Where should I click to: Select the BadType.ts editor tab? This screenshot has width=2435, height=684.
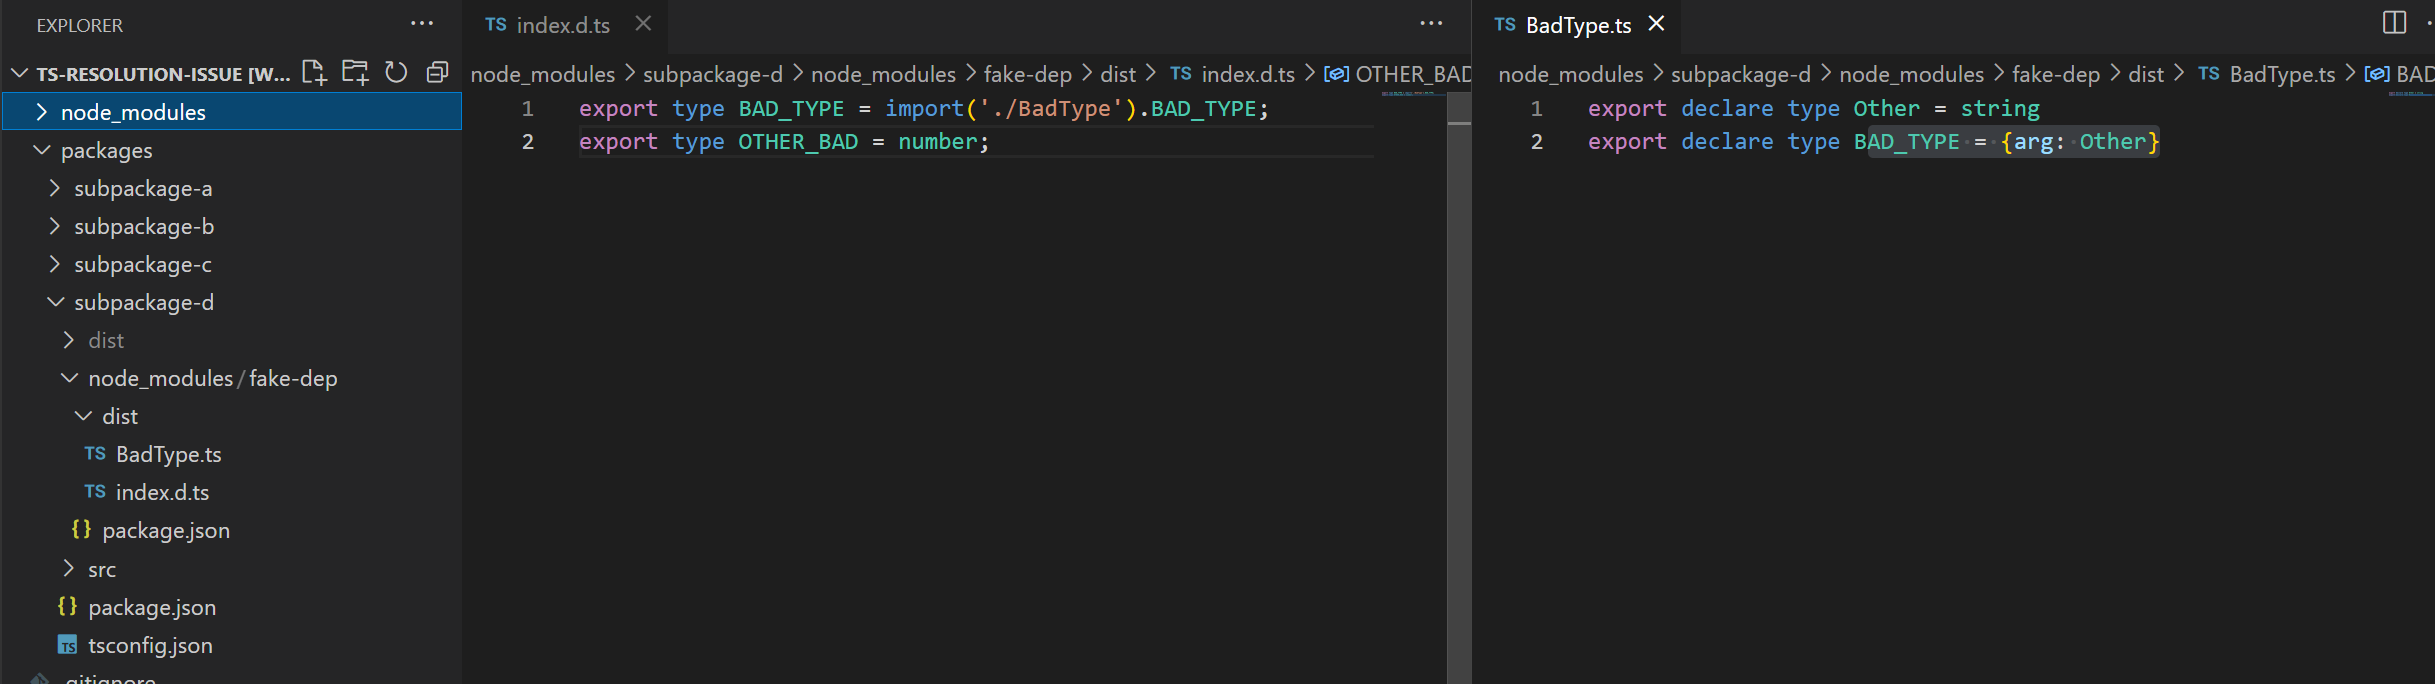[x=1577, y=25]
